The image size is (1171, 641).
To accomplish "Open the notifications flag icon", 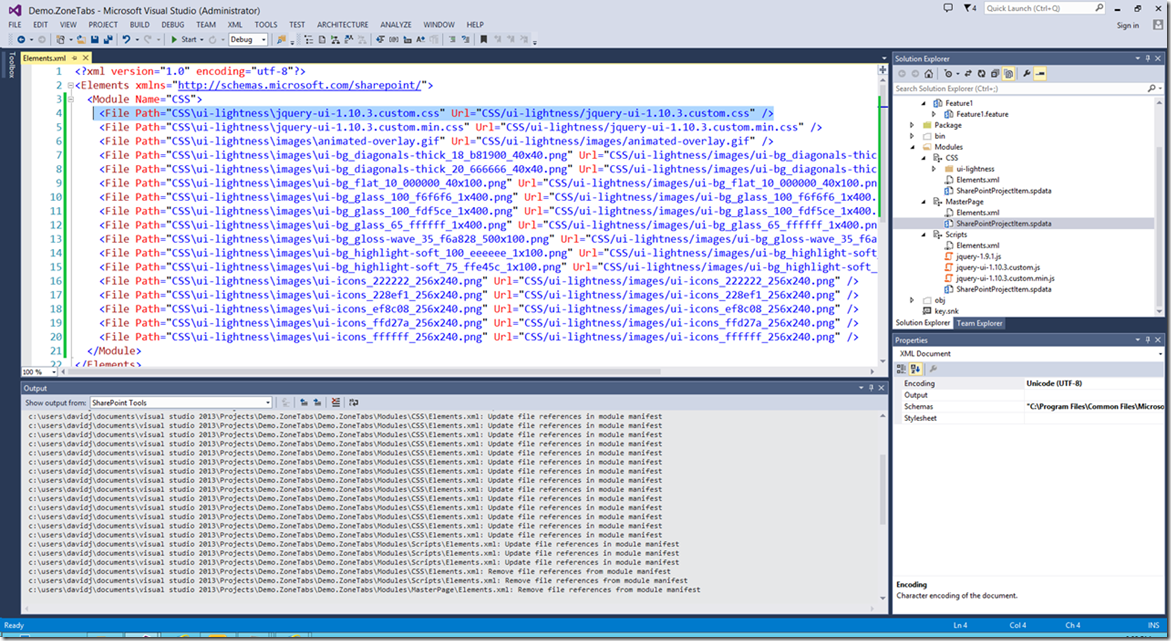I will [969, 8].
